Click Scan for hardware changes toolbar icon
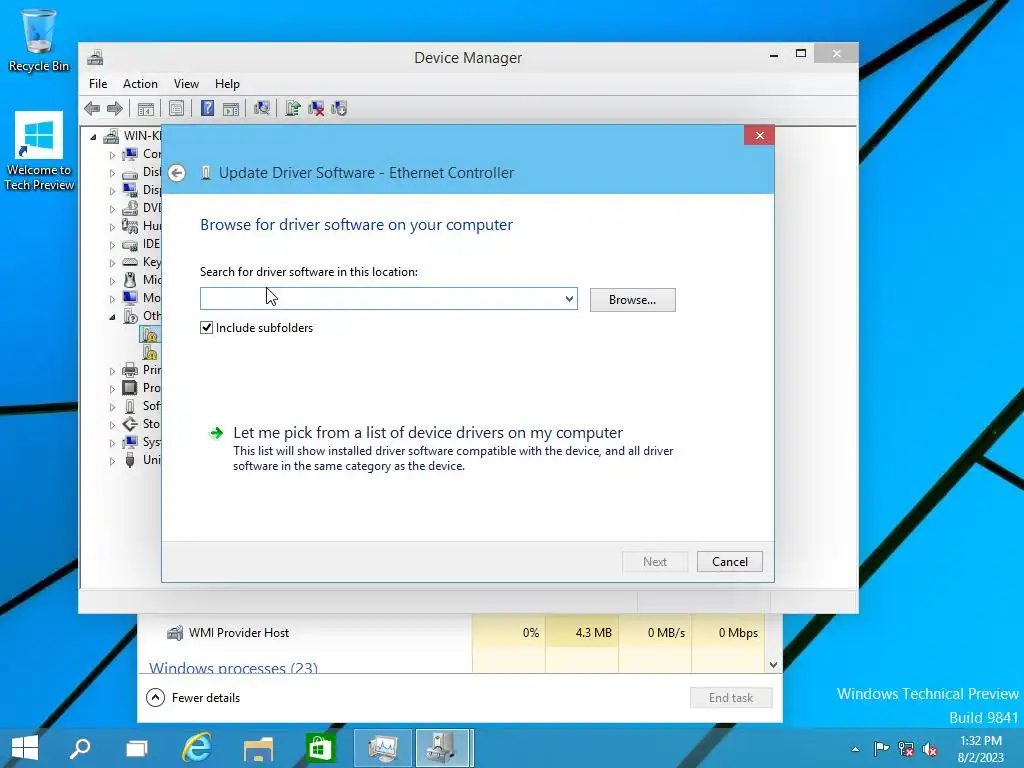The width and height of the screenshot is (1024, 768). 262,108
